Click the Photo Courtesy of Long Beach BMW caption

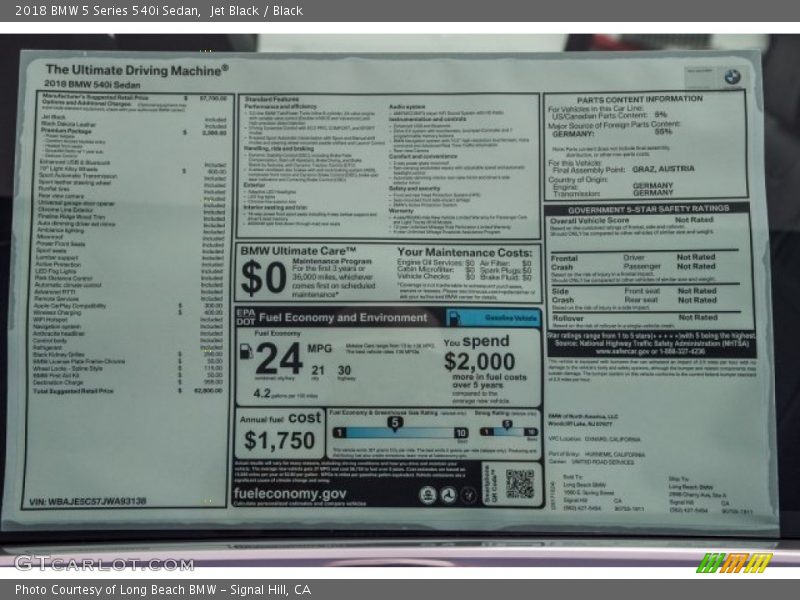coord(163,590)
